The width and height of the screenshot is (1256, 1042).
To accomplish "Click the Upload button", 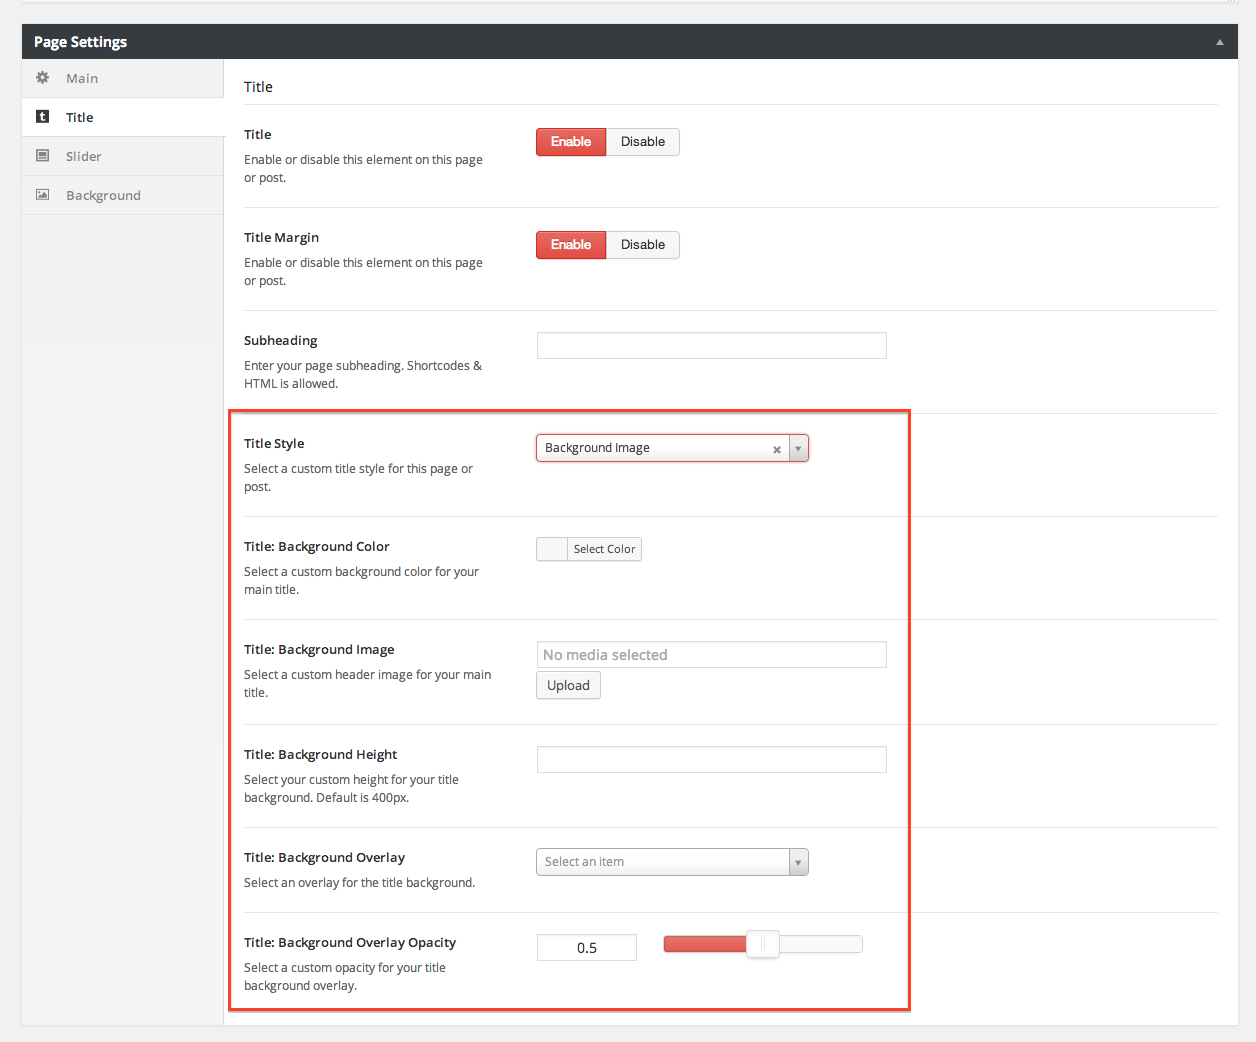I will click(568, 686).
